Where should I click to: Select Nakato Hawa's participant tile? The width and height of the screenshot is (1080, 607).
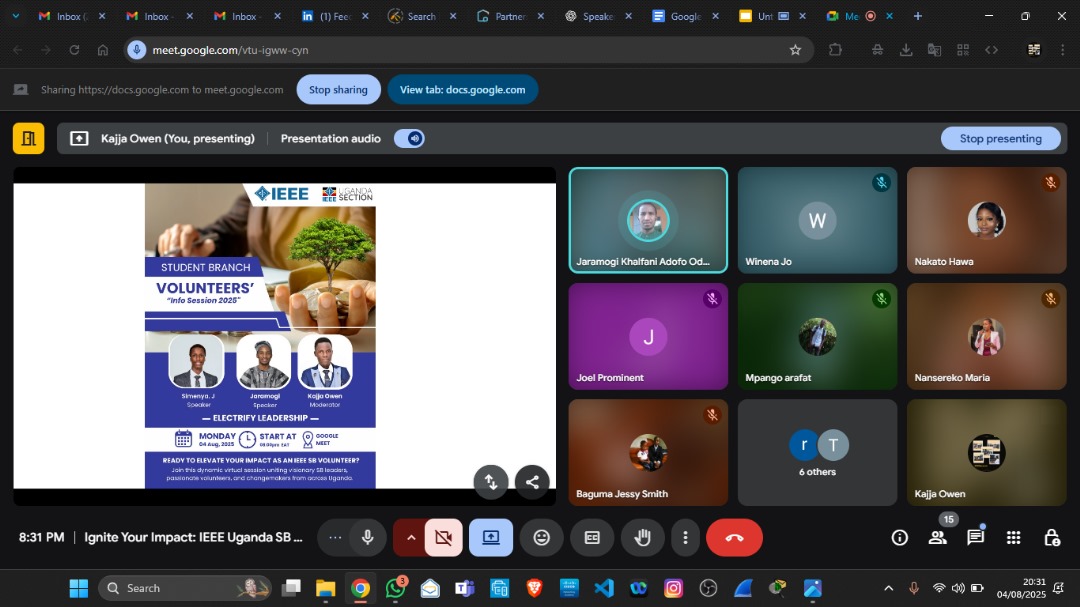point(986,220)
